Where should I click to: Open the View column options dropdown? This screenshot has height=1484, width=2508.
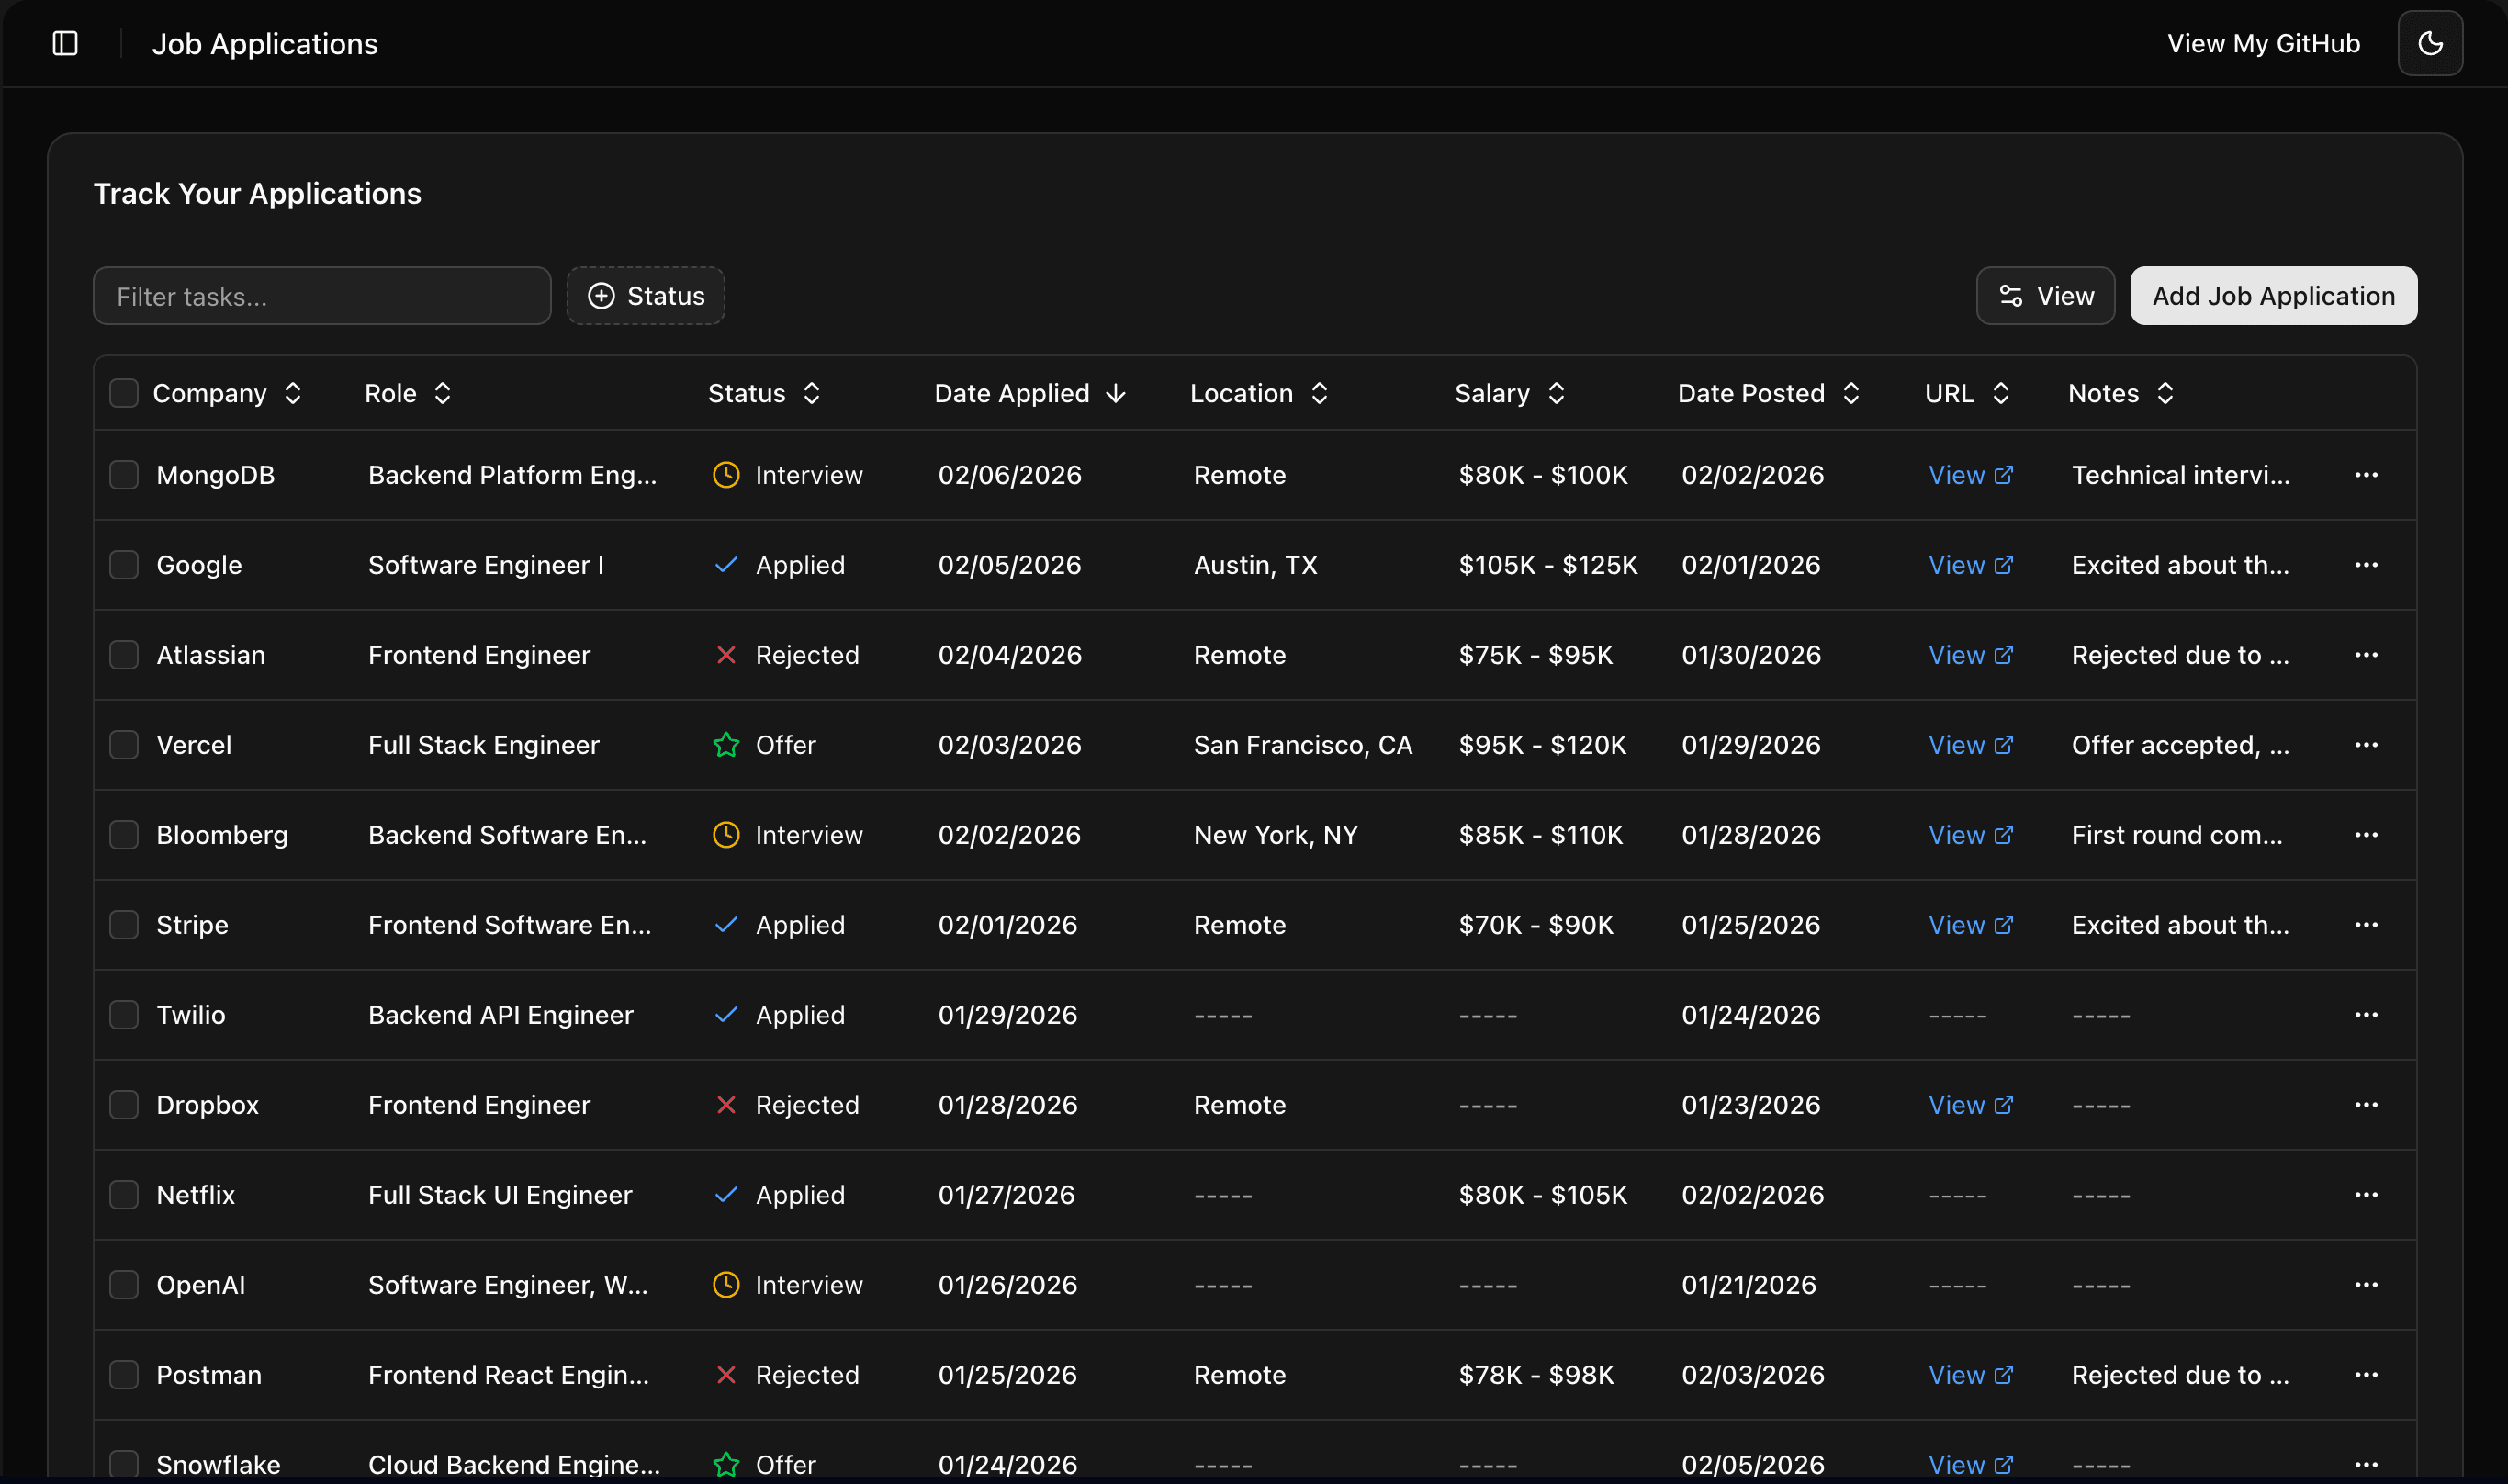[x=2045, y=296]
